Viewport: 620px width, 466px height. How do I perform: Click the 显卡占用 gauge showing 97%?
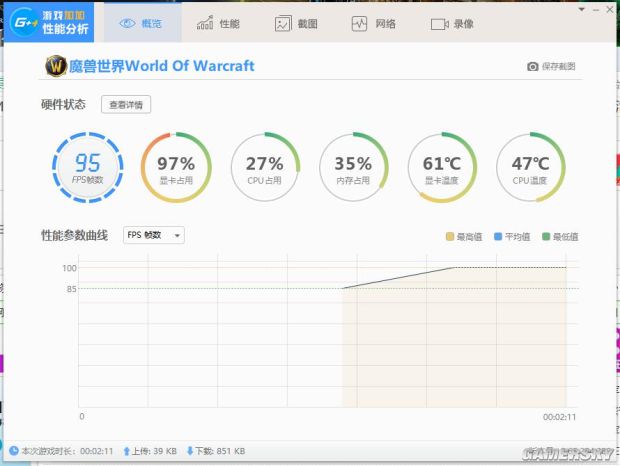click(x=175, y=167)
